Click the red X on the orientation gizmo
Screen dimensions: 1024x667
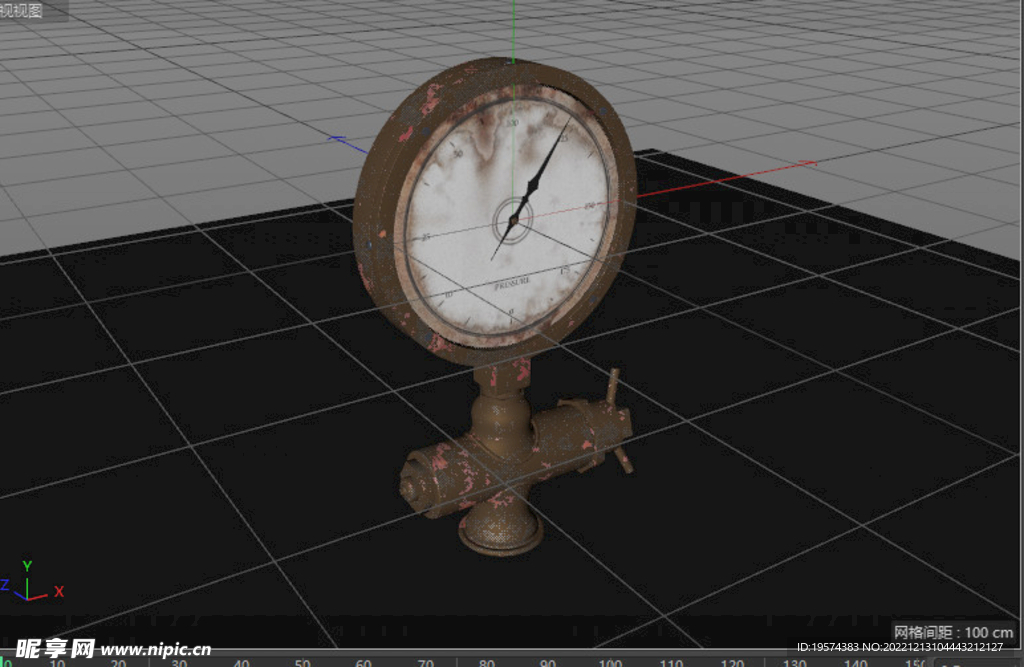tap(59, 591)
